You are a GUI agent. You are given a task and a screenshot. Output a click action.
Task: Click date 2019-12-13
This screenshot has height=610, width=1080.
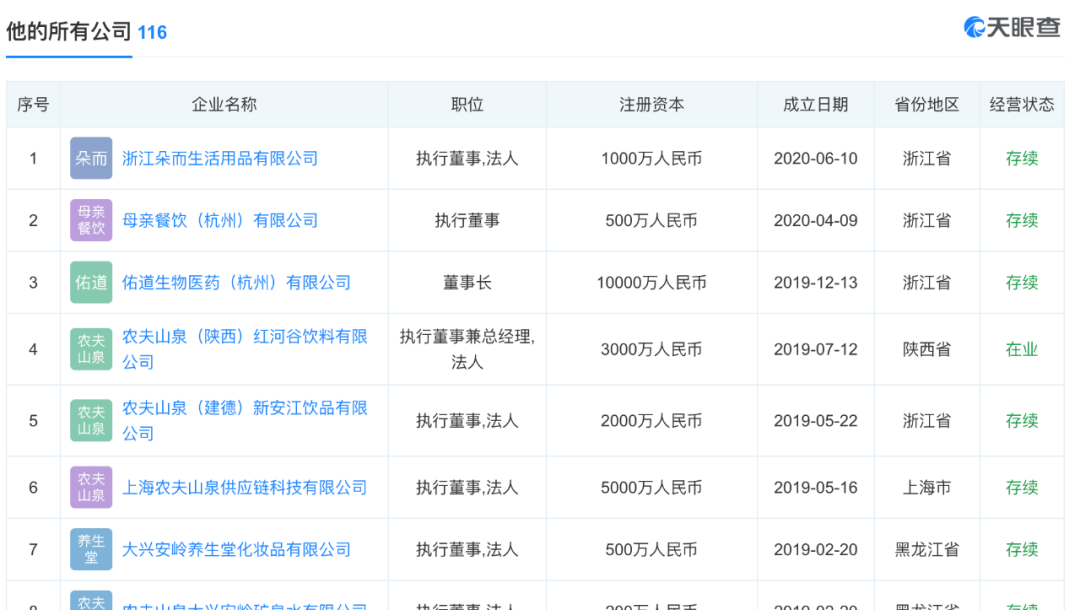[816, 282]
